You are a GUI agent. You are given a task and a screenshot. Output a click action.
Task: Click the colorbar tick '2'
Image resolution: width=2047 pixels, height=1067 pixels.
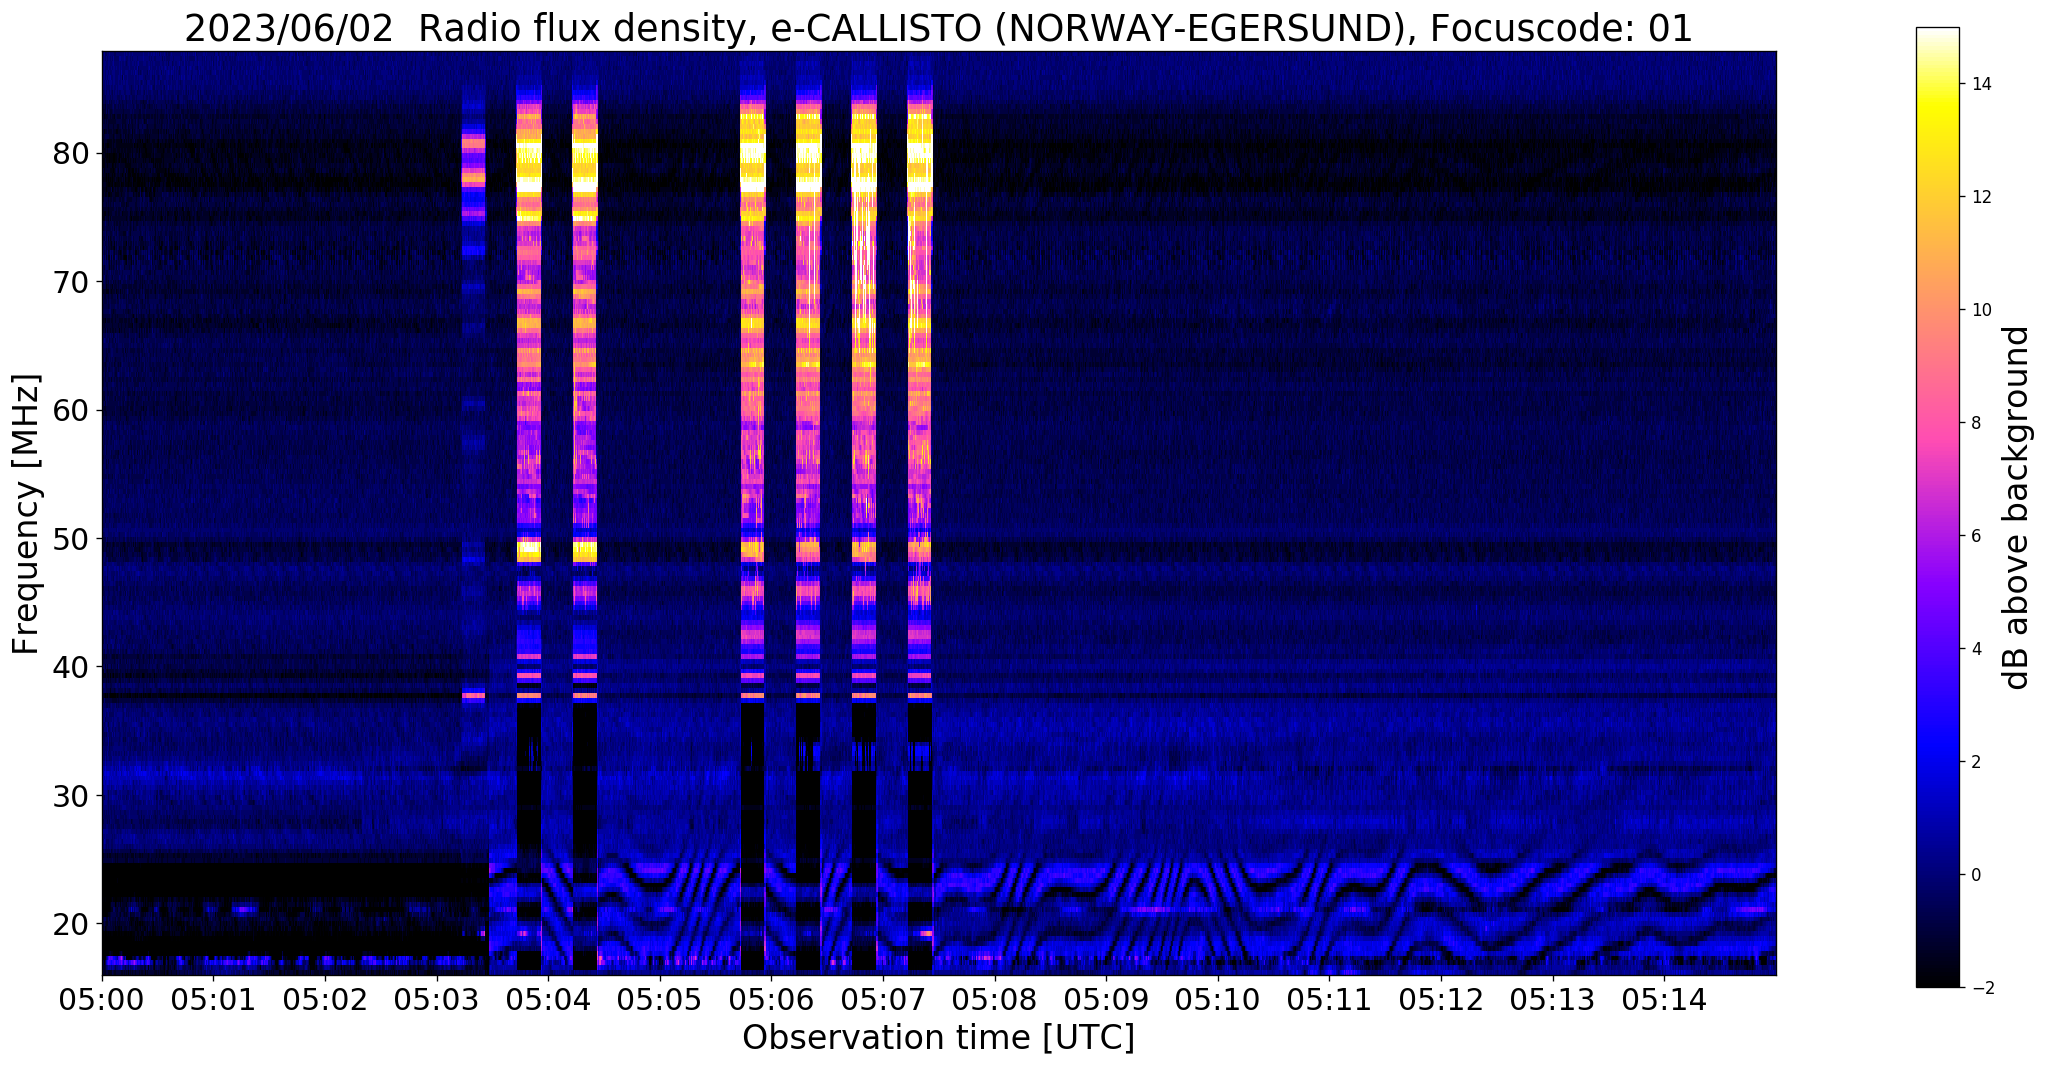[x=1977, y=762]
